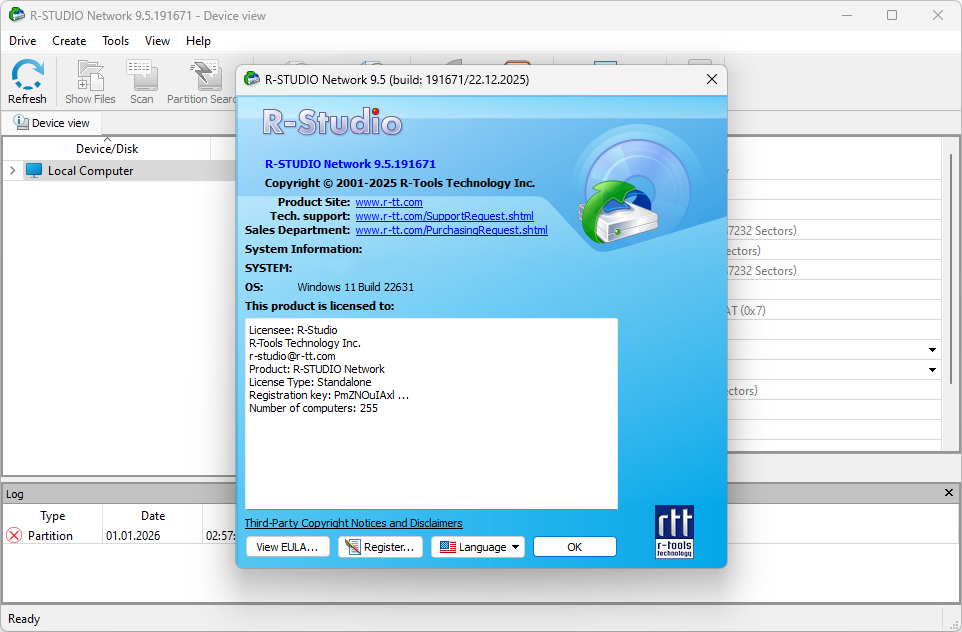This screenshot has height=632, width=962.
Task: Click the Licensee: R-Studio line
Action: [x=293, y=330]
